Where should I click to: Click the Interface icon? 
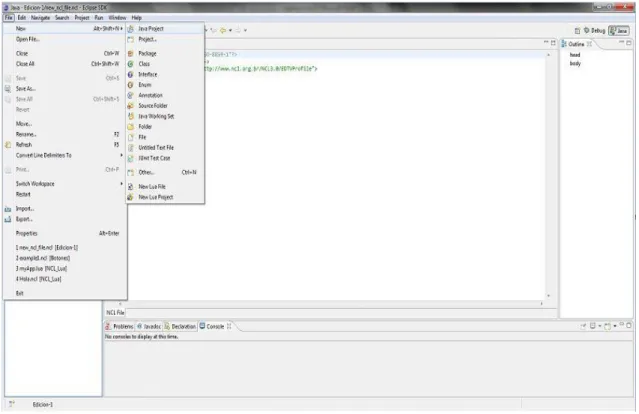click(x=131, y=75)
